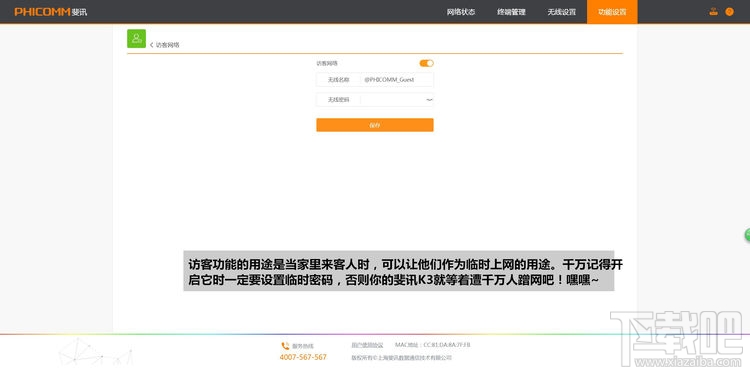This screenshot has width=750, height=372.
Task: Click the orange round icon at top right
Action: 729,11
